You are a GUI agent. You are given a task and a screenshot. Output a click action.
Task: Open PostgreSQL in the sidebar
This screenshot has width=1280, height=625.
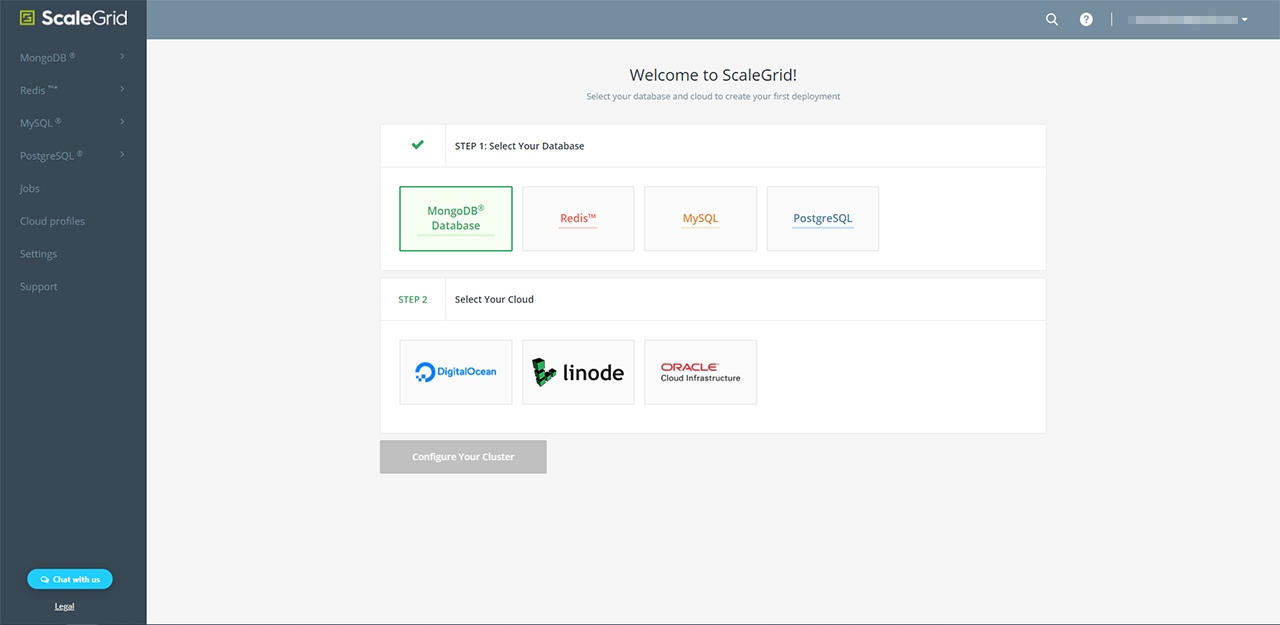(51, 156)
